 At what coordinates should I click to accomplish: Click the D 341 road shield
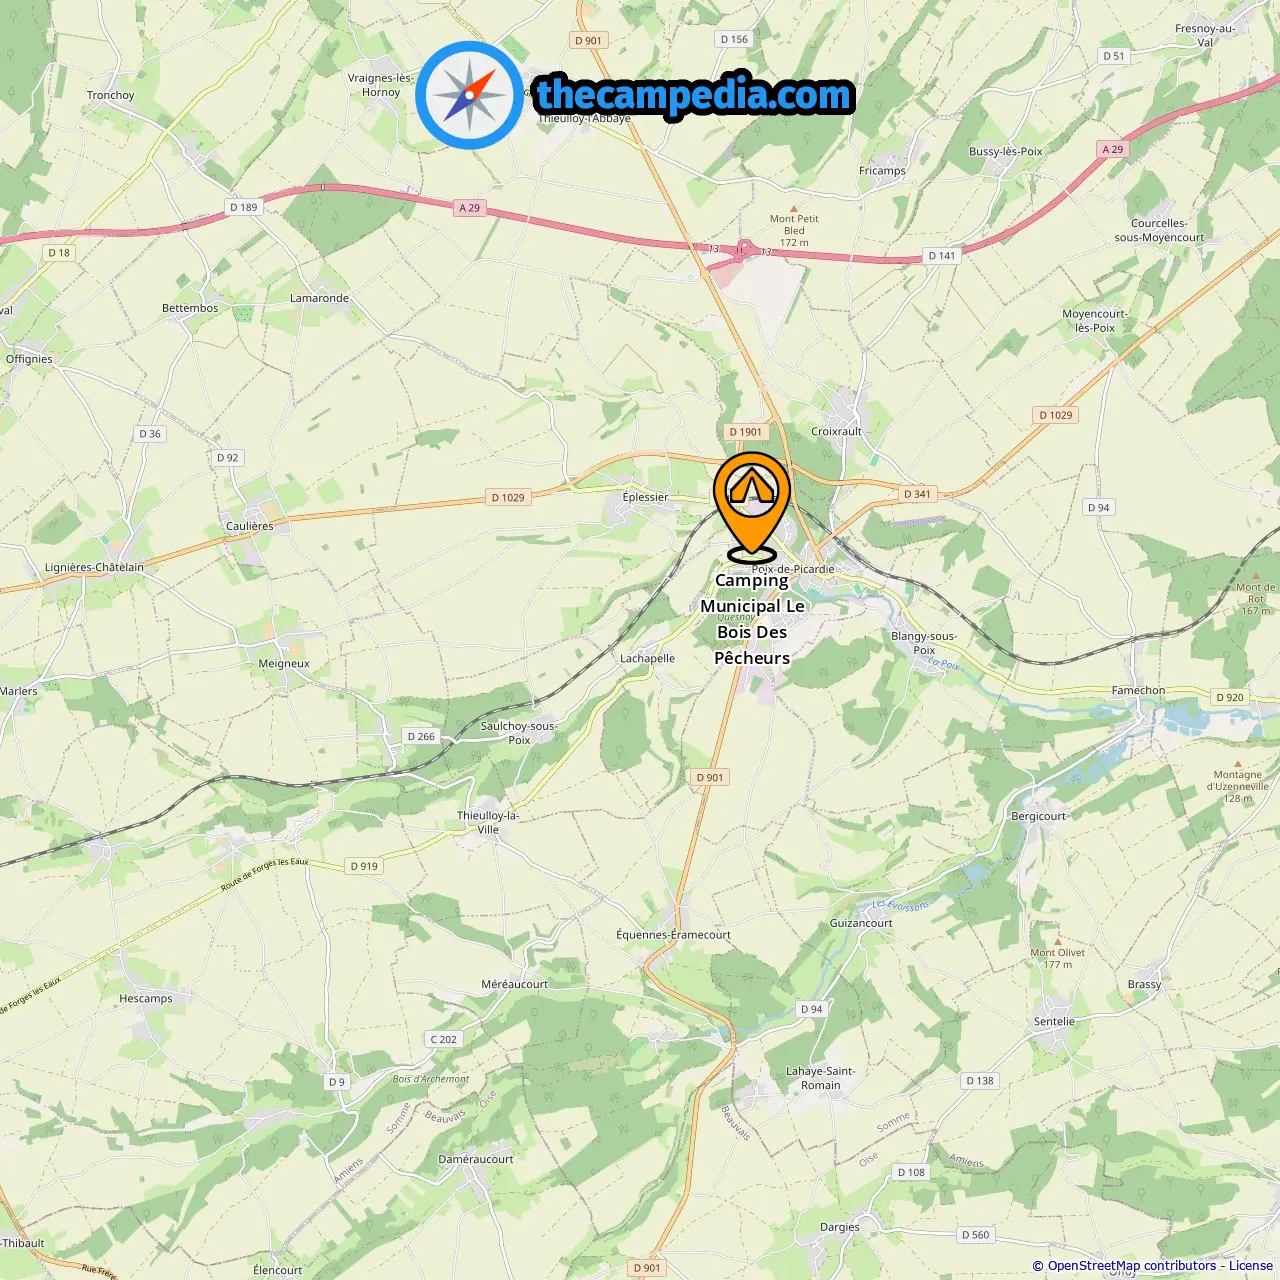pyautogui.click(x=918, y=494)
